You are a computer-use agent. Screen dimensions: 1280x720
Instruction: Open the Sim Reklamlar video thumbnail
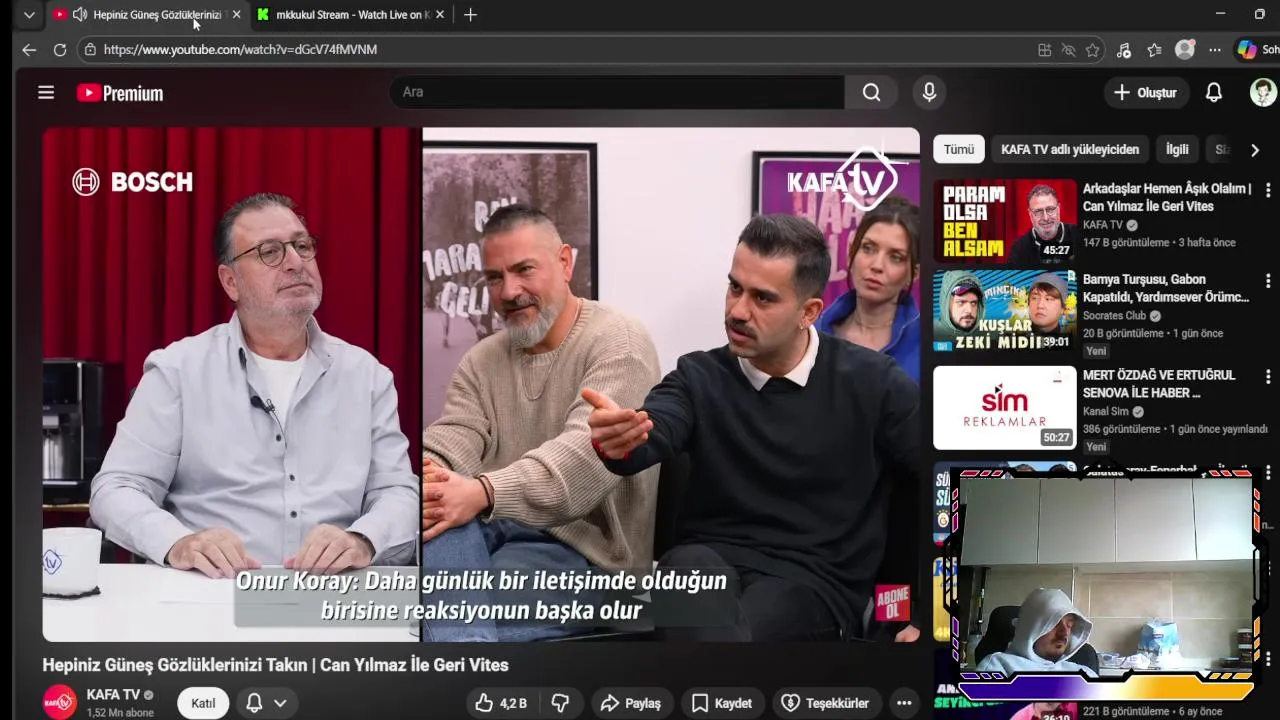tap(1005, 408)
